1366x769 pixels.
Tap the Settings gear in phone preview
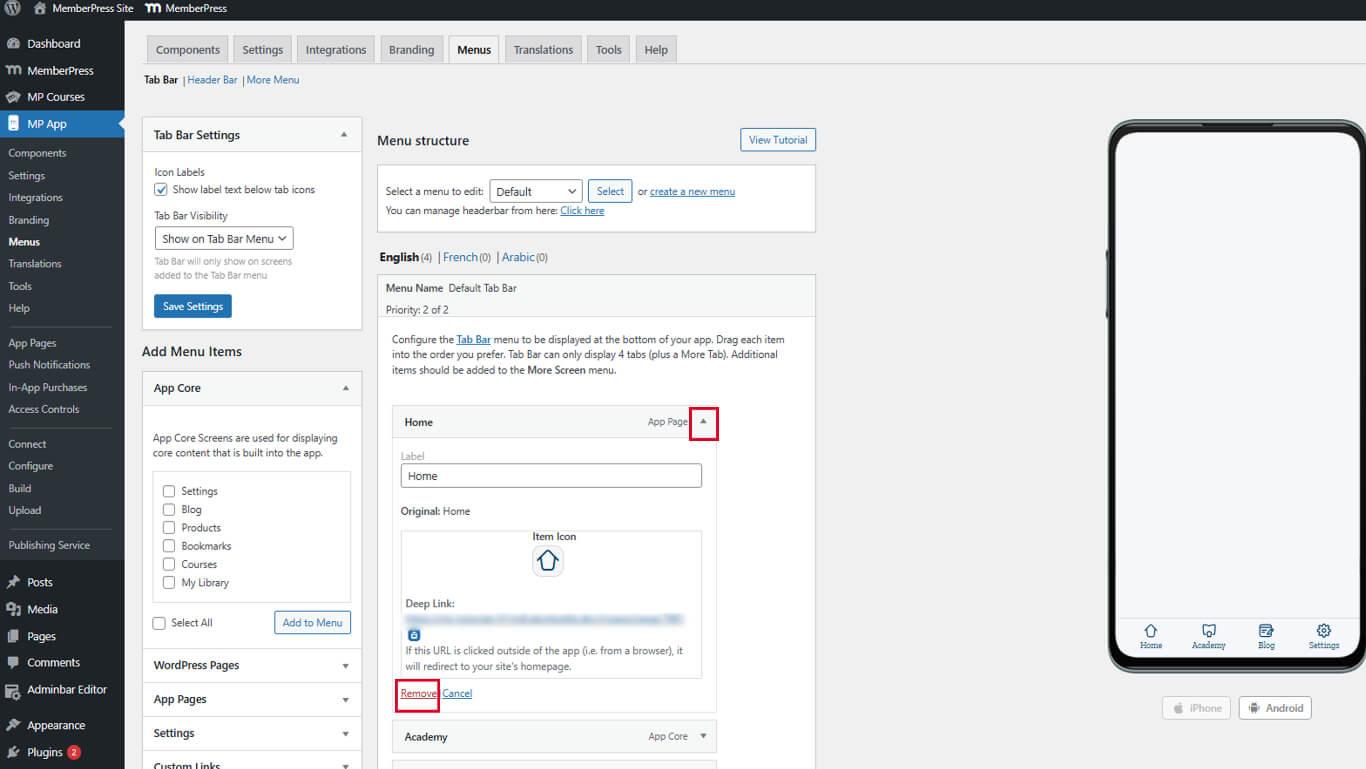coord(1323,631)
